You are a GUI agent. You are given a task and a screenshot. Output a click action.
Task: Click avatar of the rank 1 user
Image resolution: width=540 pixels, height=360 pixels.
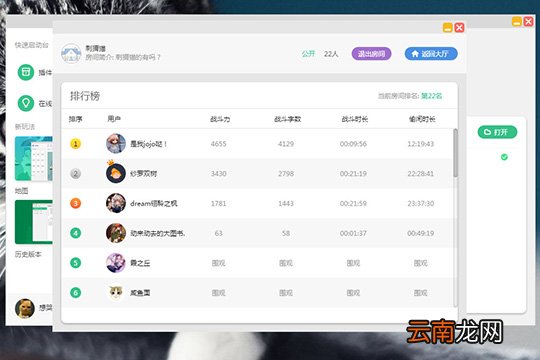116,143
